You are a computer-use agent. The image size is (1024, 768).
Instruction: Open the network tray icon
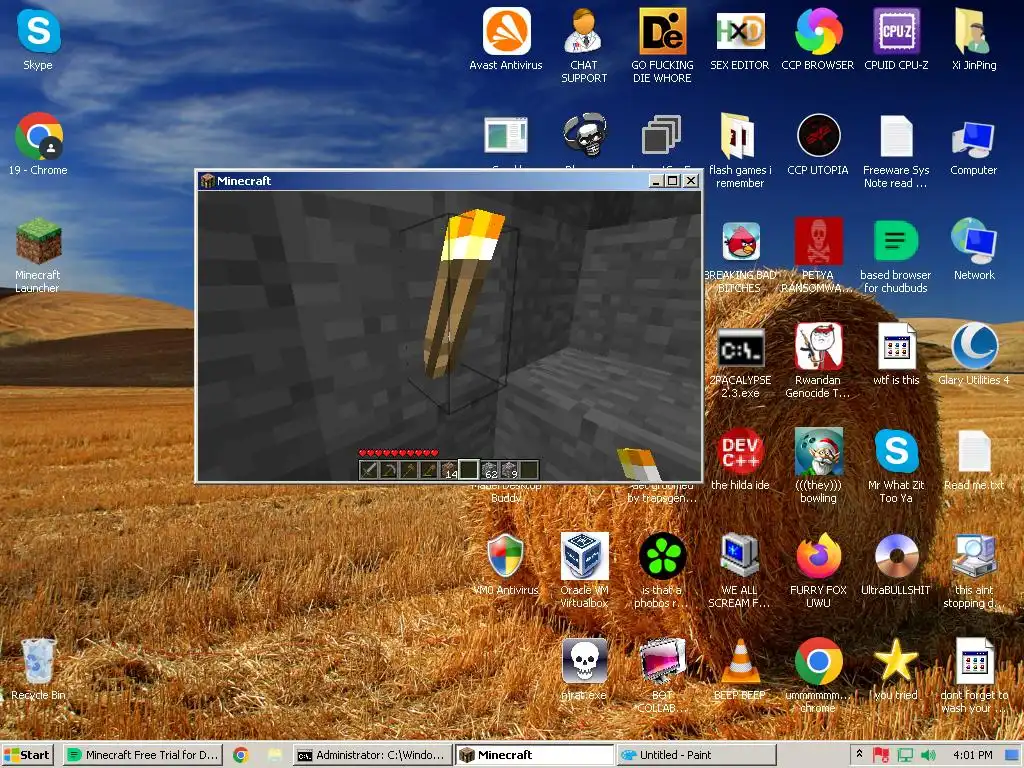[905, 755]
